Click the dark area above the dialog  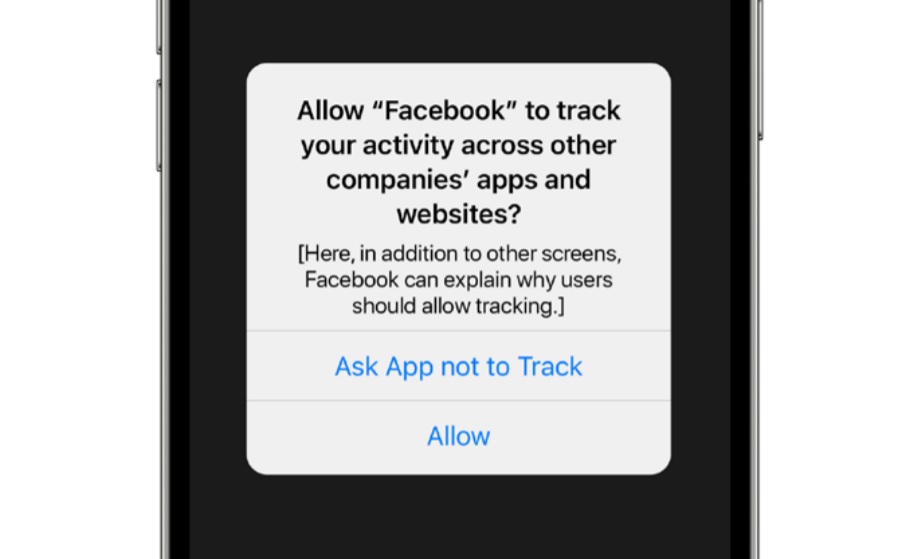click(458, 30)
